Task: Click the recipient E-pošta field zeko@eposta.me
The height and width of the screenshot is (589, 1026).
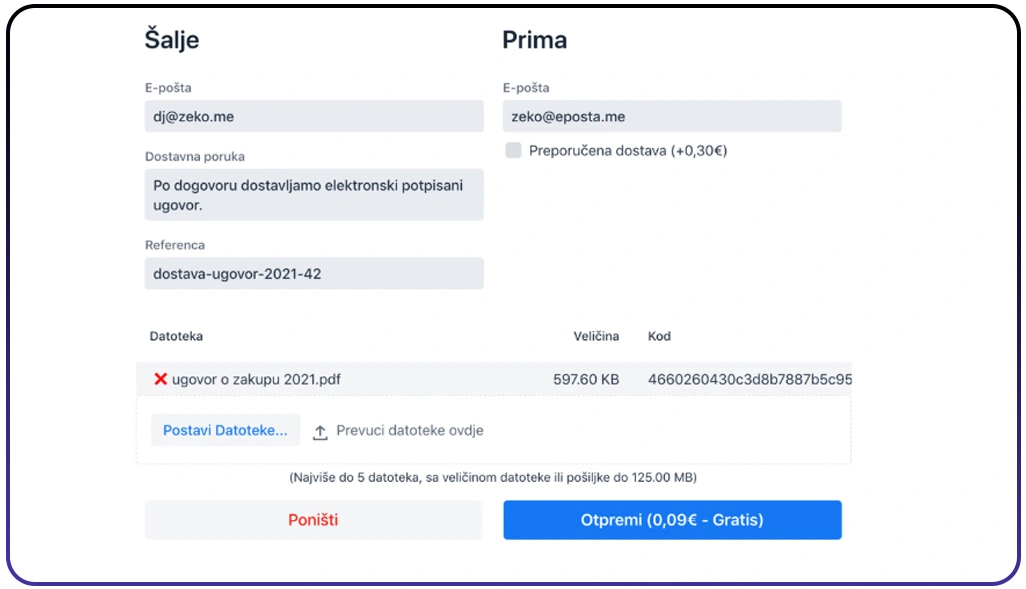Action: tap(672, 117)
